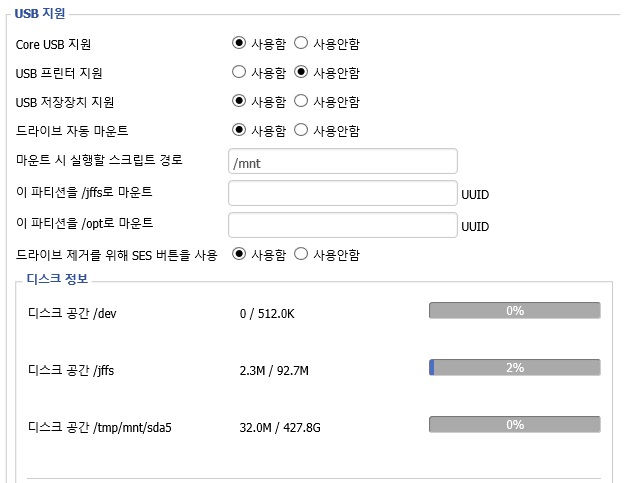Enable Core USB 지원 with 사용함 radio
This screenshot has height=483, width=626.
pos(239,43)
